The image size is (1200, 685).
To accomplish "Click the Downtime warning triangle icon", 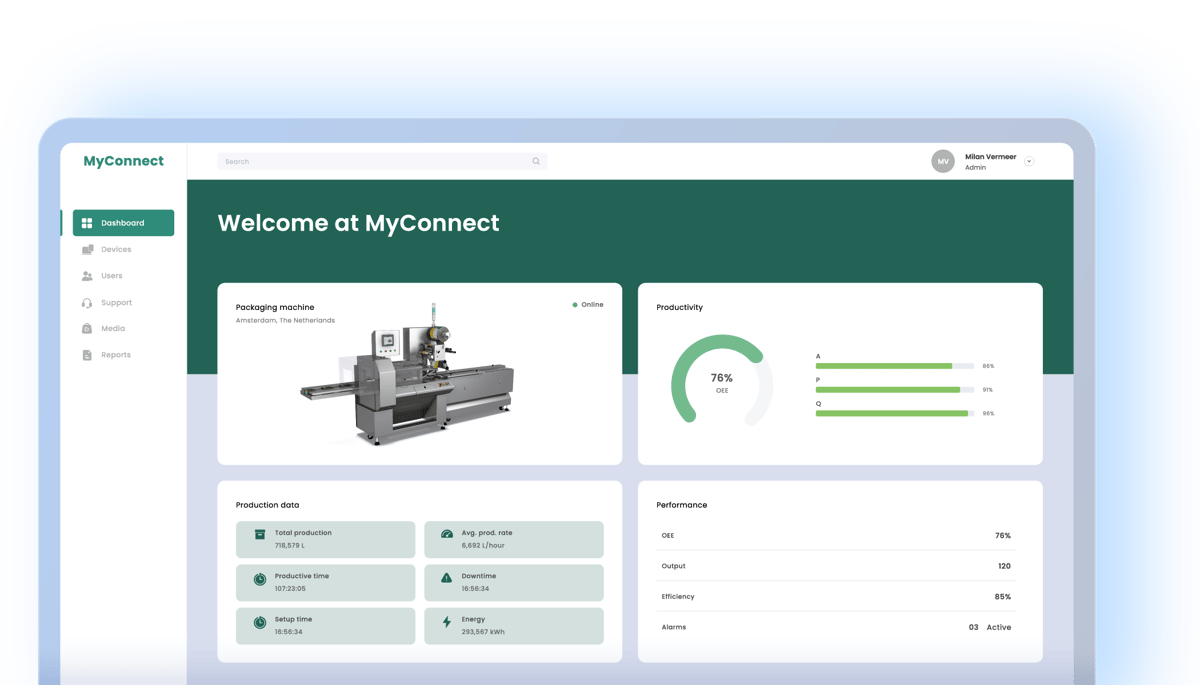I will pyautogui.click(x=447, y=578).
